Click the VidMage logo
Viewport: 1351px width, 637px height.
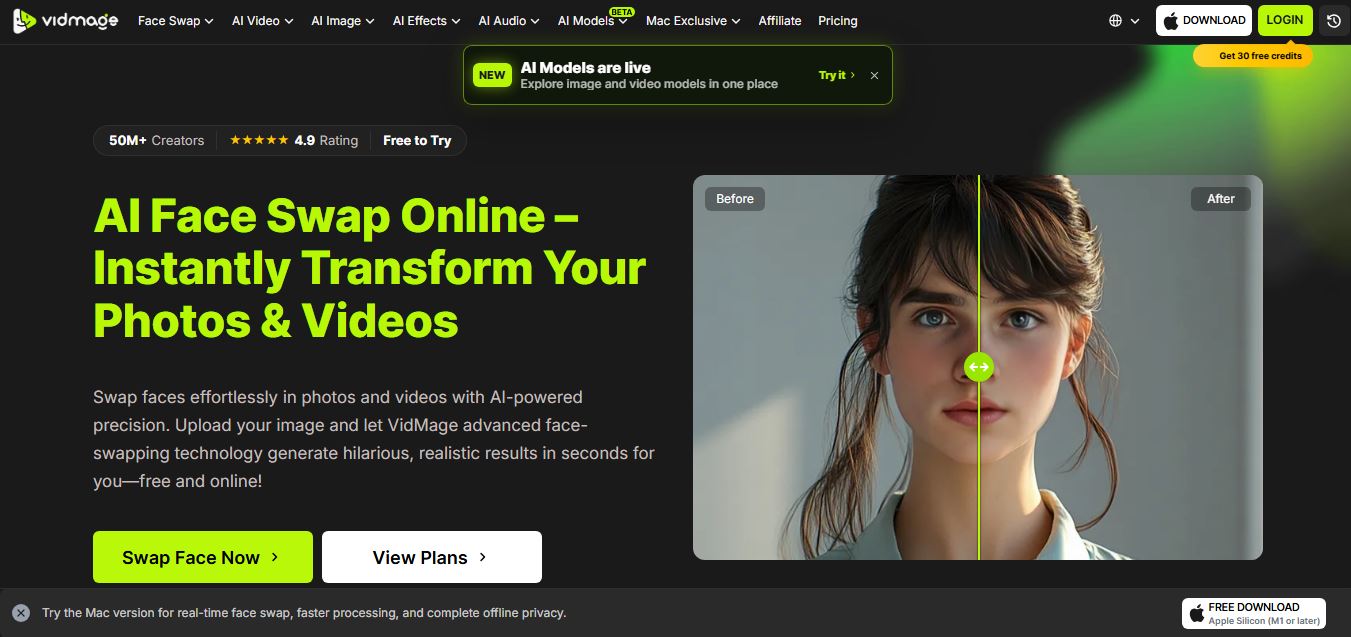65,20
